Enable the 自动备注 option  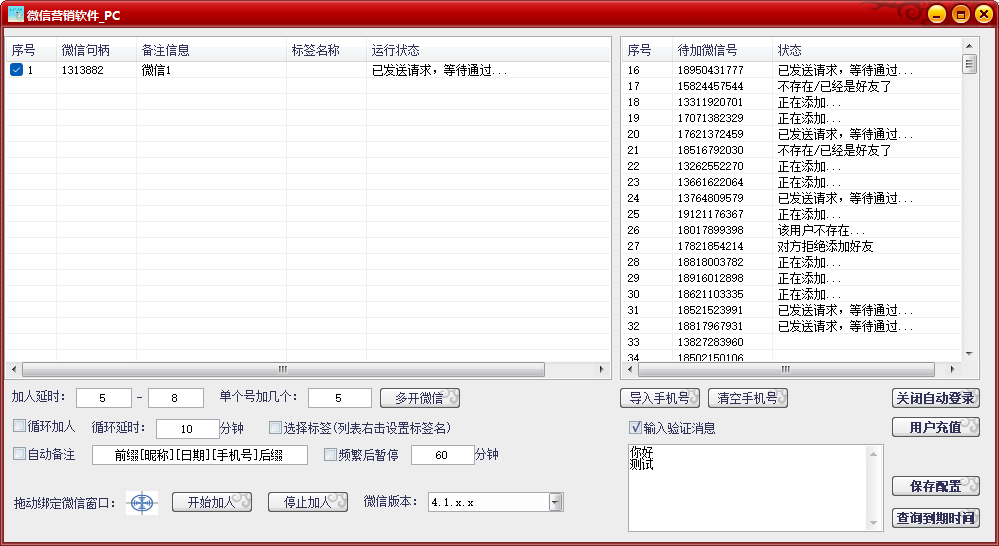[19, 454]
